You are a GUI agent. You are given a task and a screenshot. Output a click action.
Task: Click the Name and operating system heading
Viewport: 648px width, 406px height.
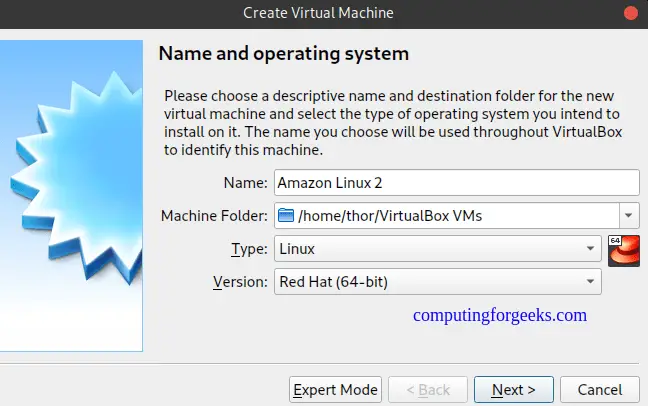coord(284,54)
